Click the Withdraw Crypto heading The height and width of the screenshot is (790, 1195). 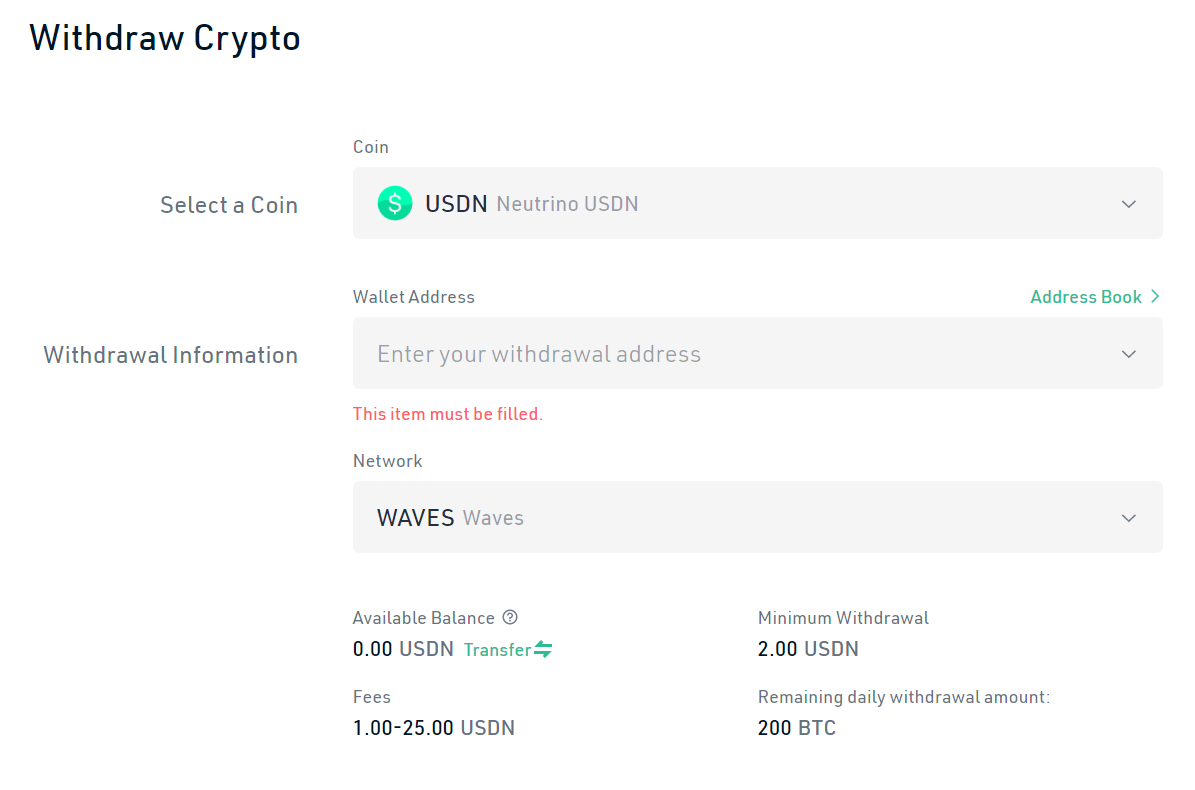[165, 38]
